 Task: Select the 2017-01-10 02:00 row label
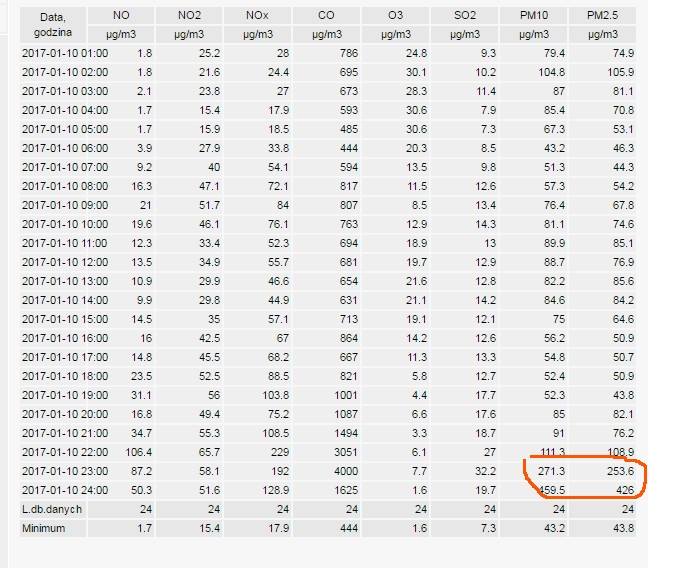coord(65,72)
